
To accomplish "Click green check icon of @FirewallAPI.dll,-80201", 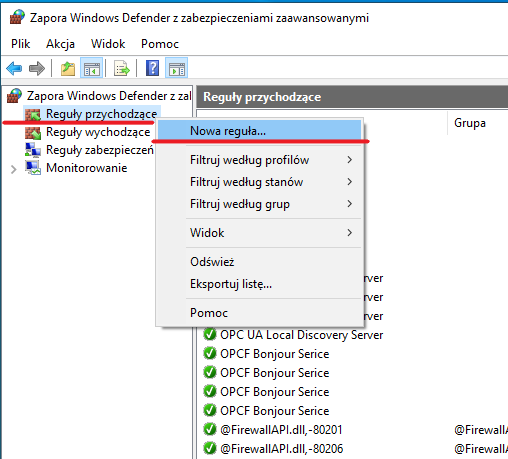I will click(210, 429).
